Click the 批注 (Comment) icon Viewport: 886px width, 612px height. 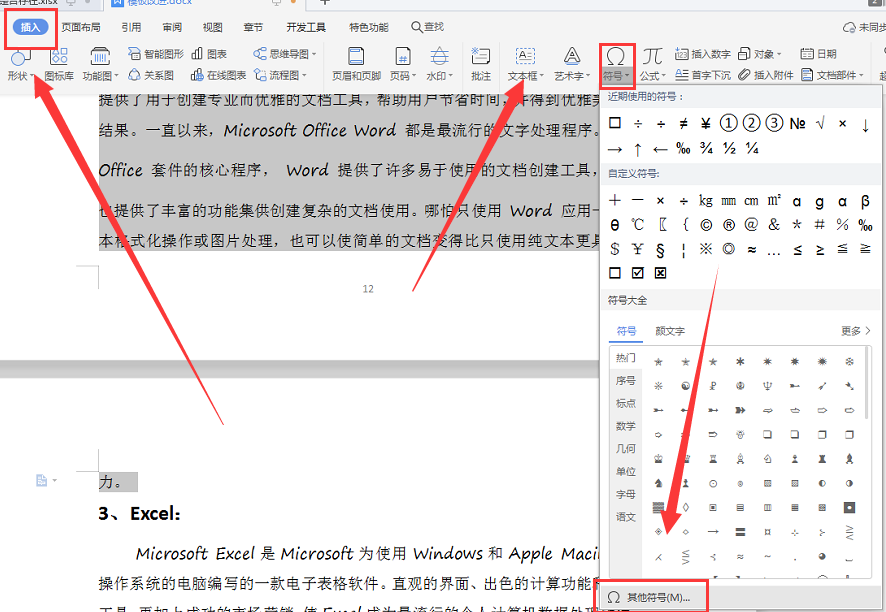(x=481, y=56)
